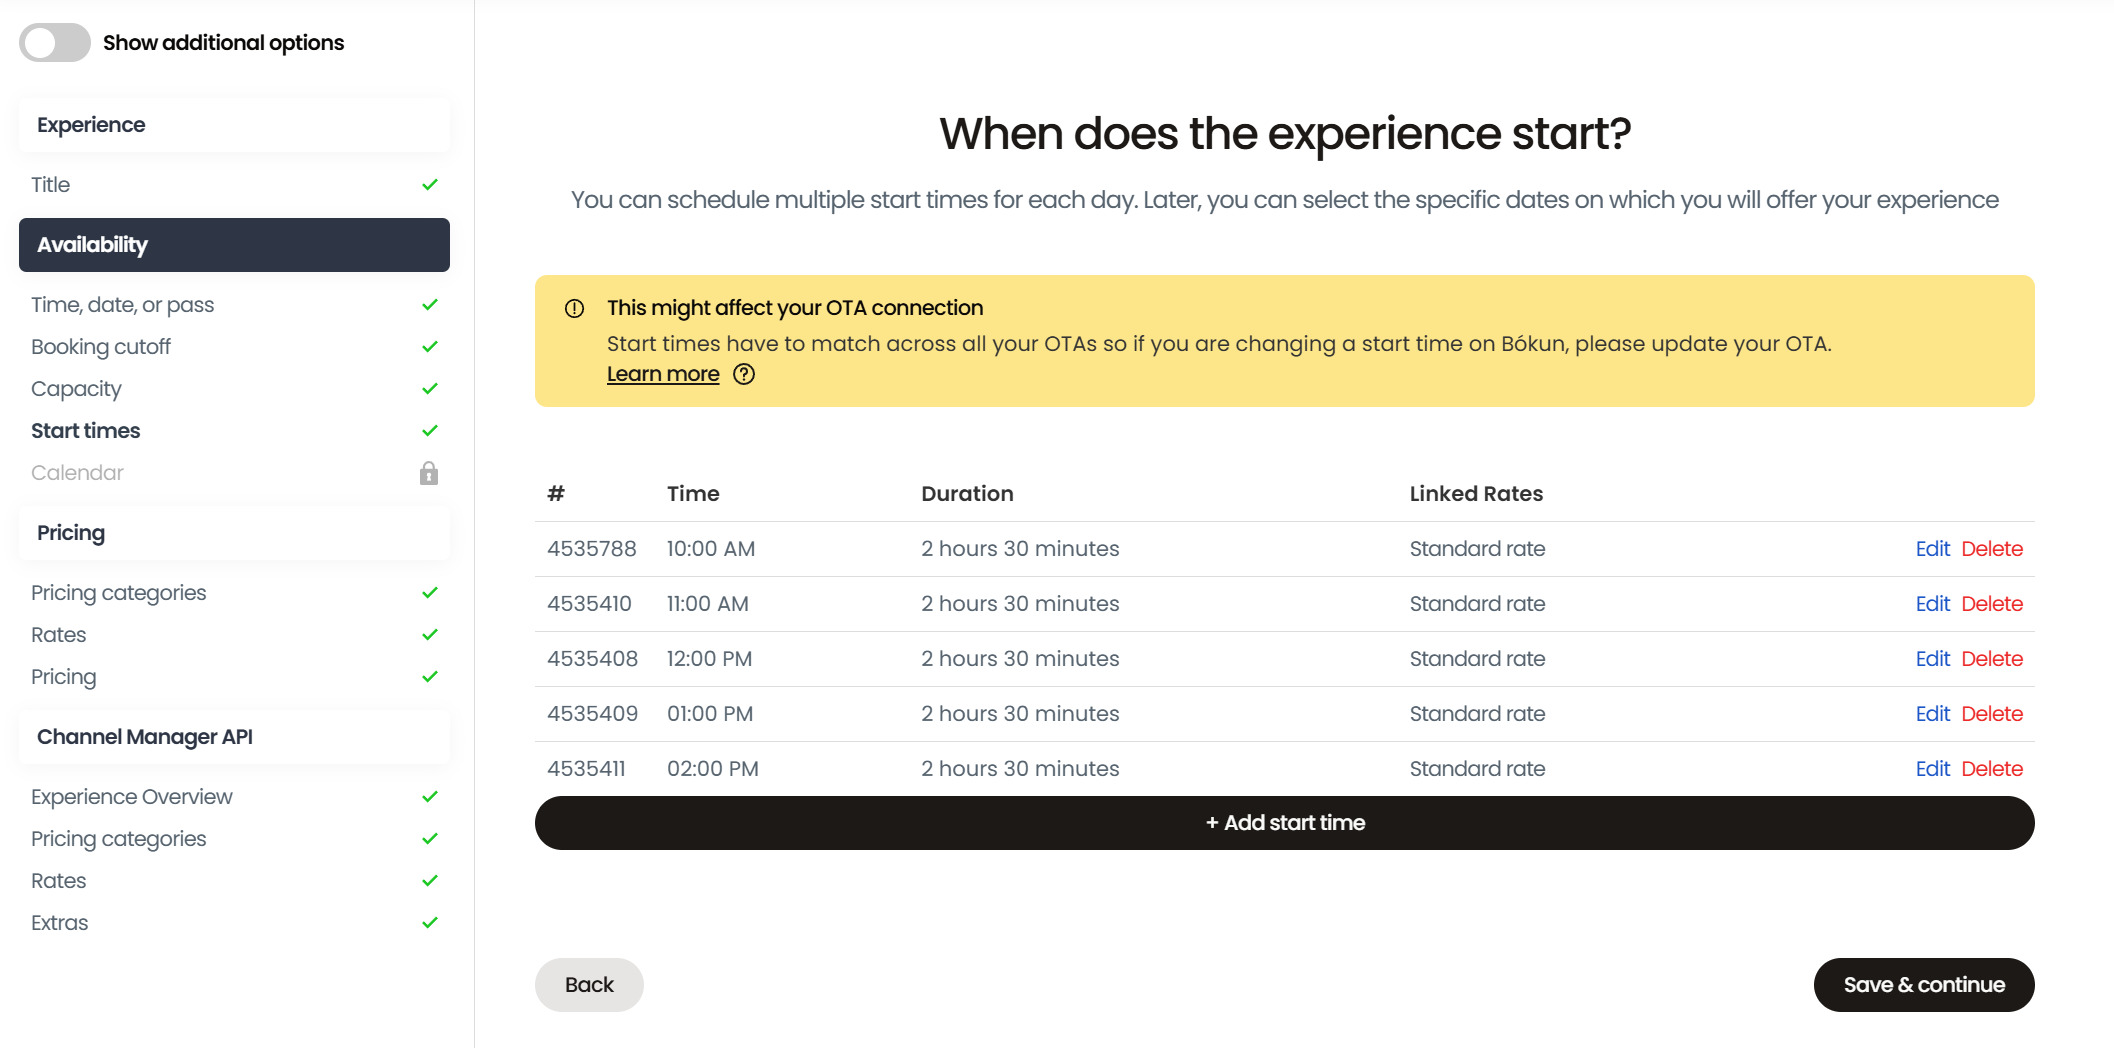Click the checkmark next to Extras
Screen dimensions: 2114x1048
(x=430, y=923)
